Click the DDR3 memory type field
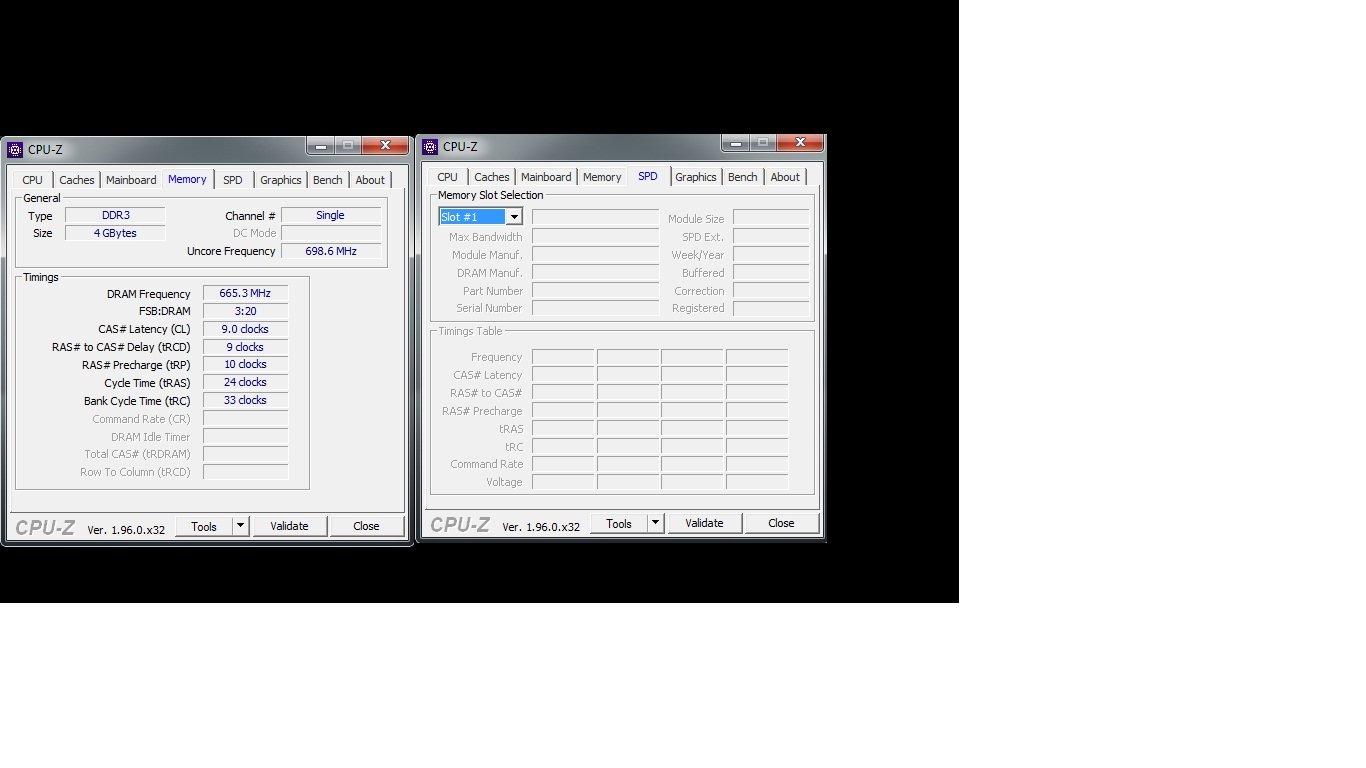The height and width of the screenshot is (768, 1366). tap(115, 215)
